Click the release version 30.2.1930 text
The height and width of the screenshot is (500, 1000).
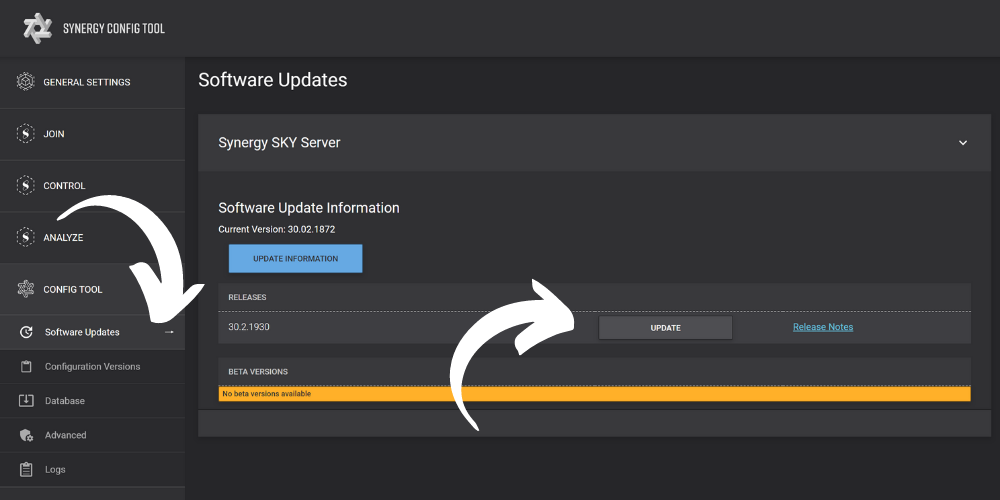(x=249, y=327)
